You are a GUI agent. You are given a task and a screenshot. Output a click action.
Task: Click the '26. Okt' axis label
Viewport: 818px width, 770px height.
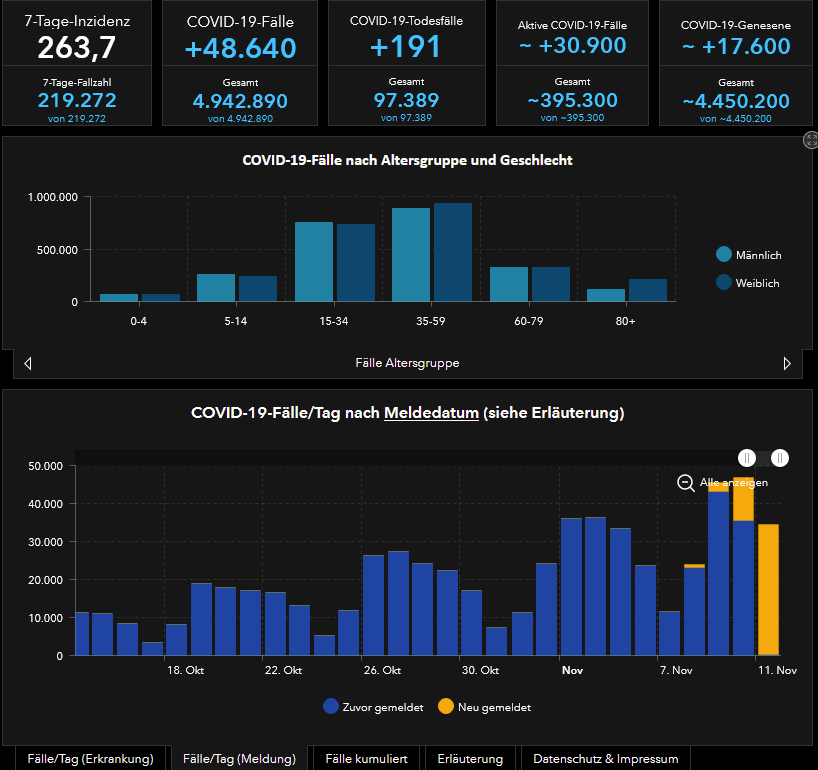click(382, 670)
